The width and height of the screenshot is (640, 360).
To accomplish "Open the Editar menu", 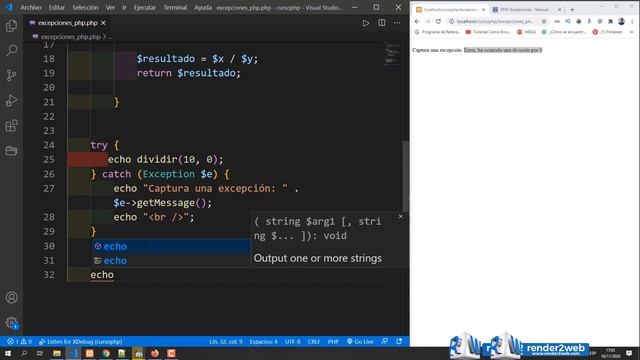I will pos(56,7).
